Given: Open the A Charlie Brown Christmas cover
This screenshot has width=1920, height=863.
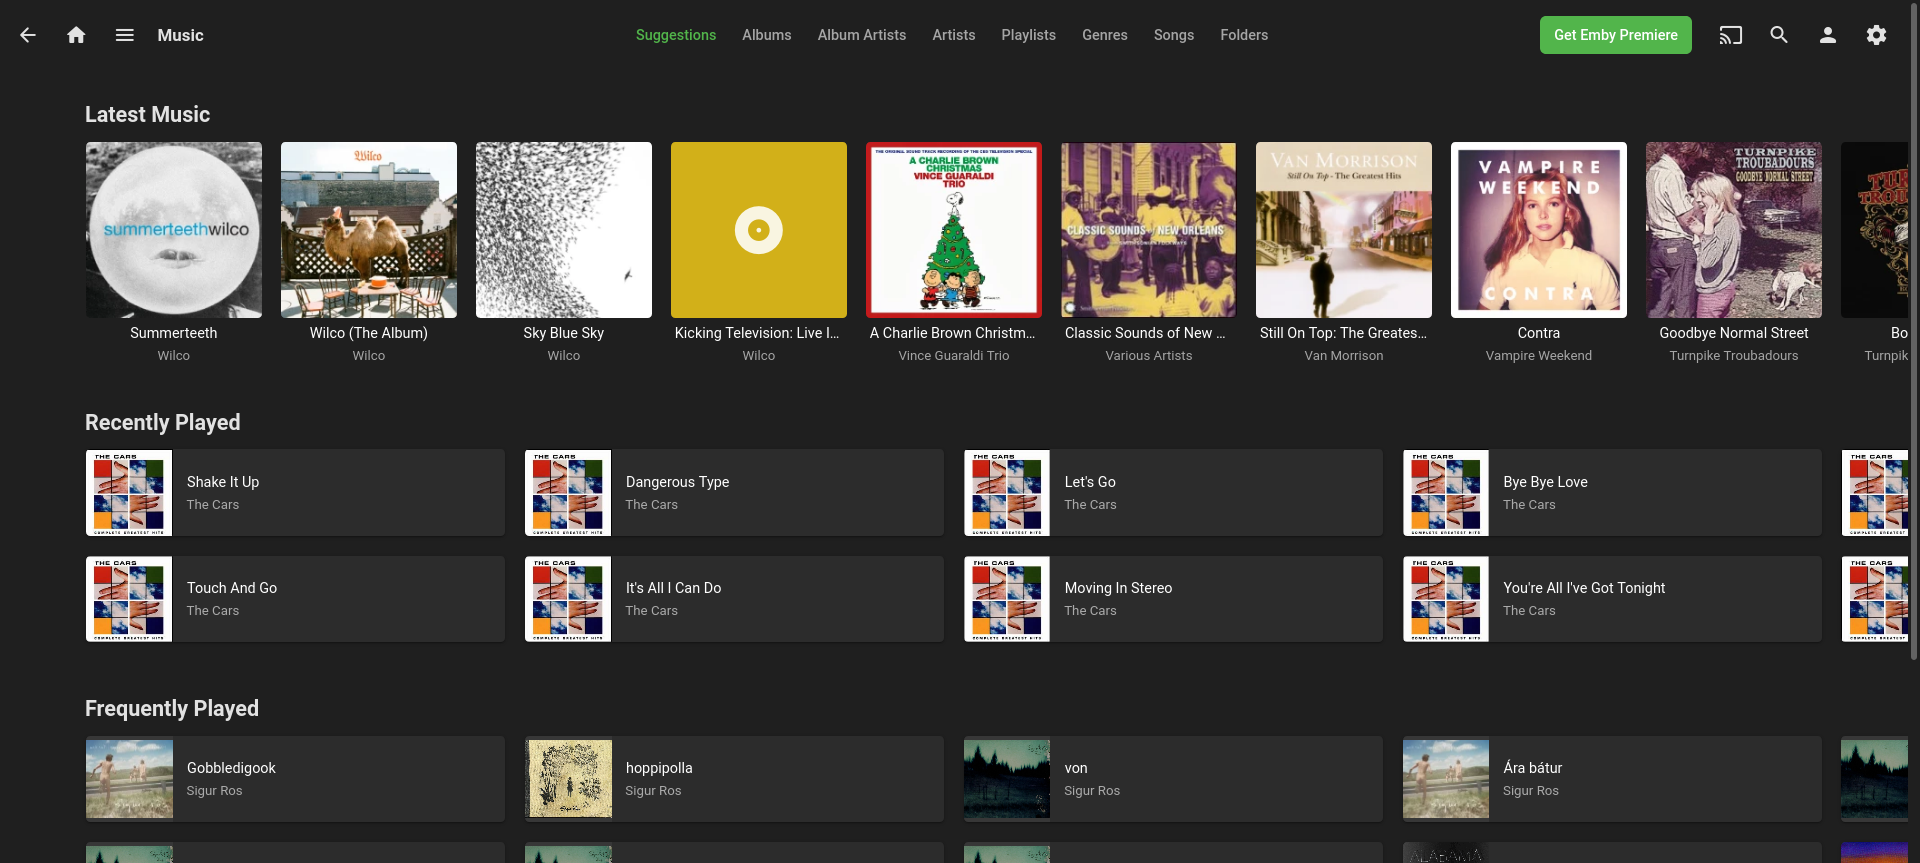Looking at the screenshot, I should (x=954, y=230).
